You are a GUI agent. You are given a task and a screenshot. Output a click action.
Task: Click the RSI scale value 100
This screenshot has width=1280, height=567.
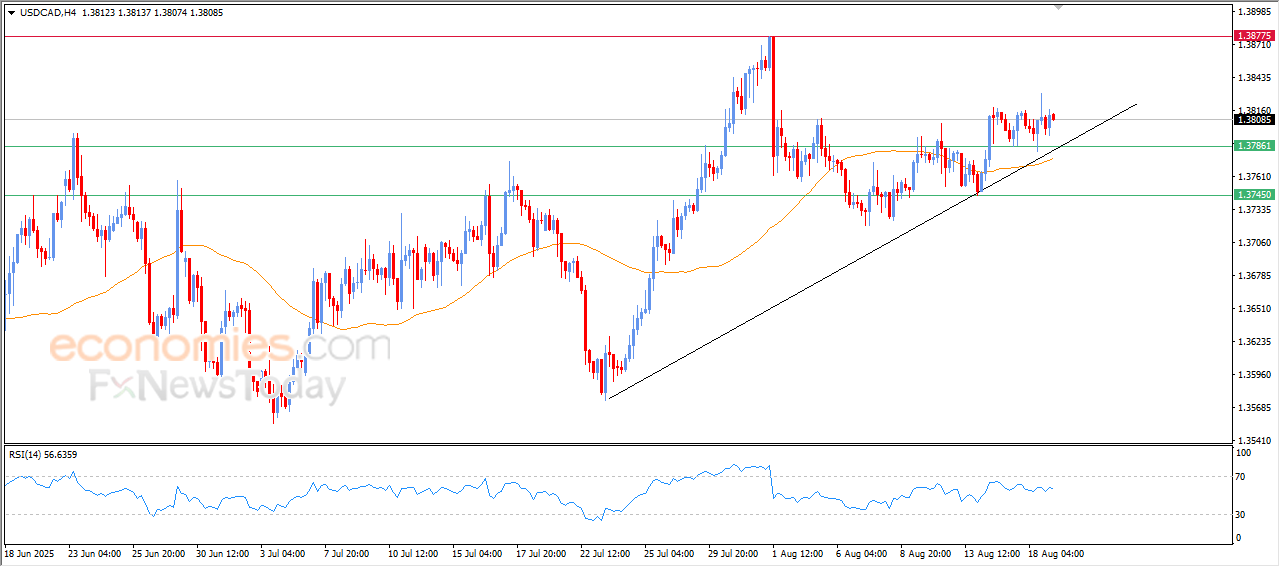1246,454
